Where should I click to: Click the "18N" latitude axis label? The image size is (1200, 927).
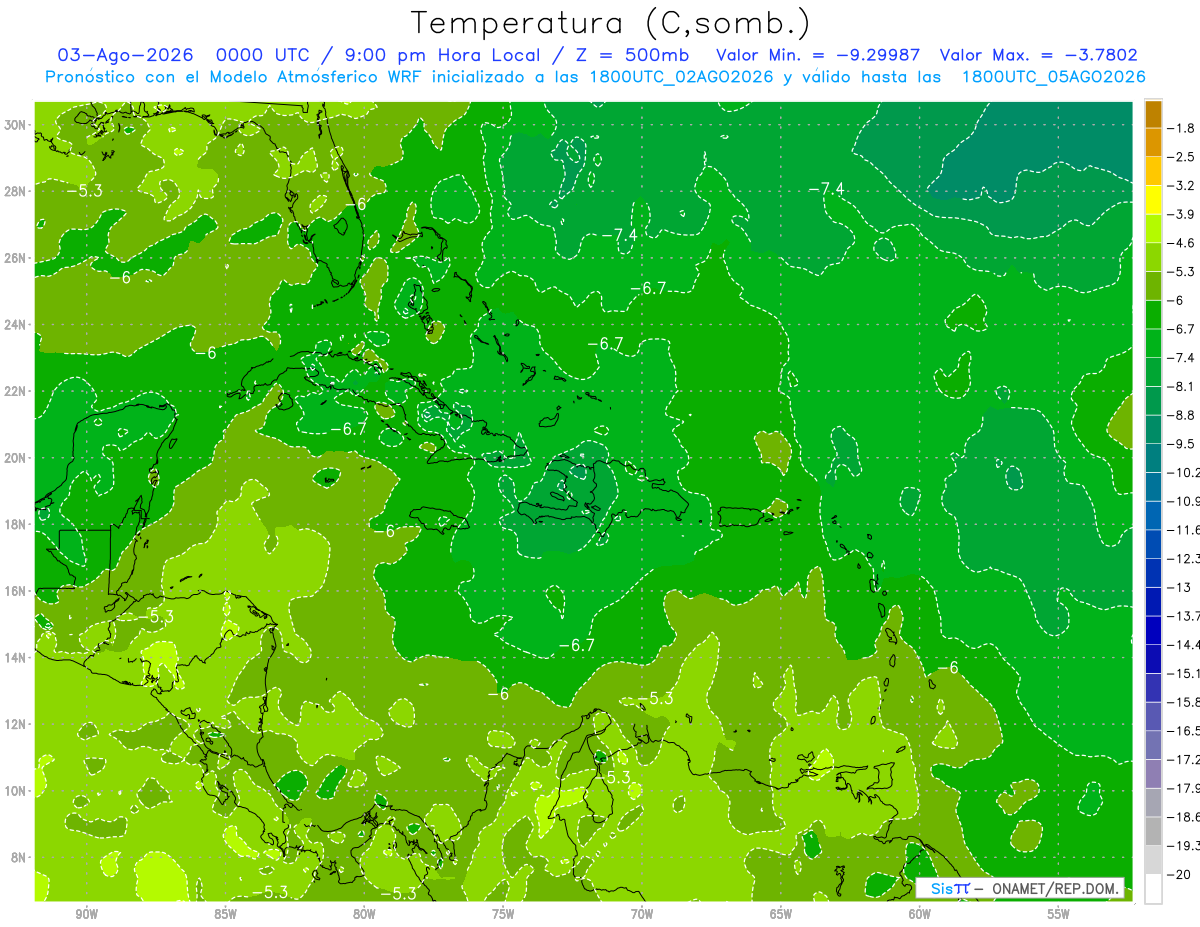click(14, 524)
